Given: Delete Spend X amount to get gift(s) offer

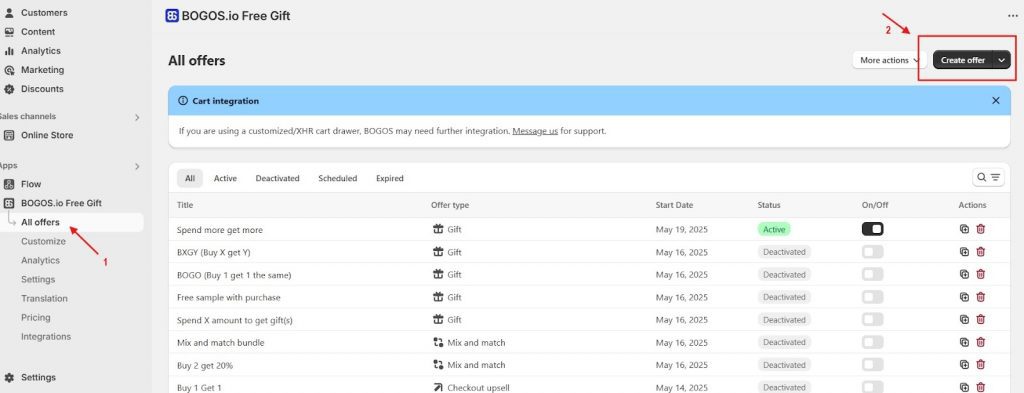Looking at the screenshot, I should pyautogui.click(x=980, y=320).
